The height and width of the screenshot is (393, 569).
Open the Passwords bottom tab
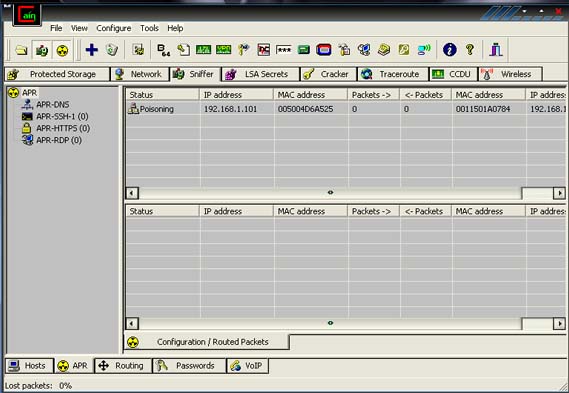189,366
